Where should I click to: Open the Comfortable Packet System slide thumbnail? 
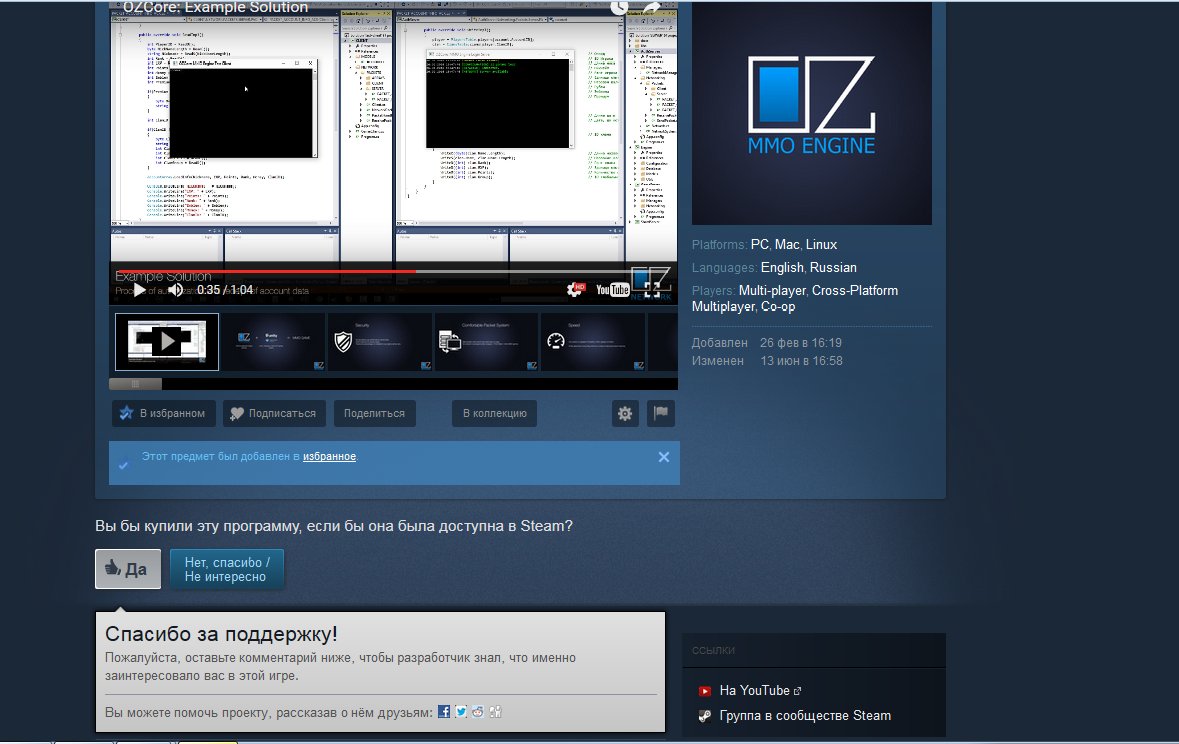(486, 342)
